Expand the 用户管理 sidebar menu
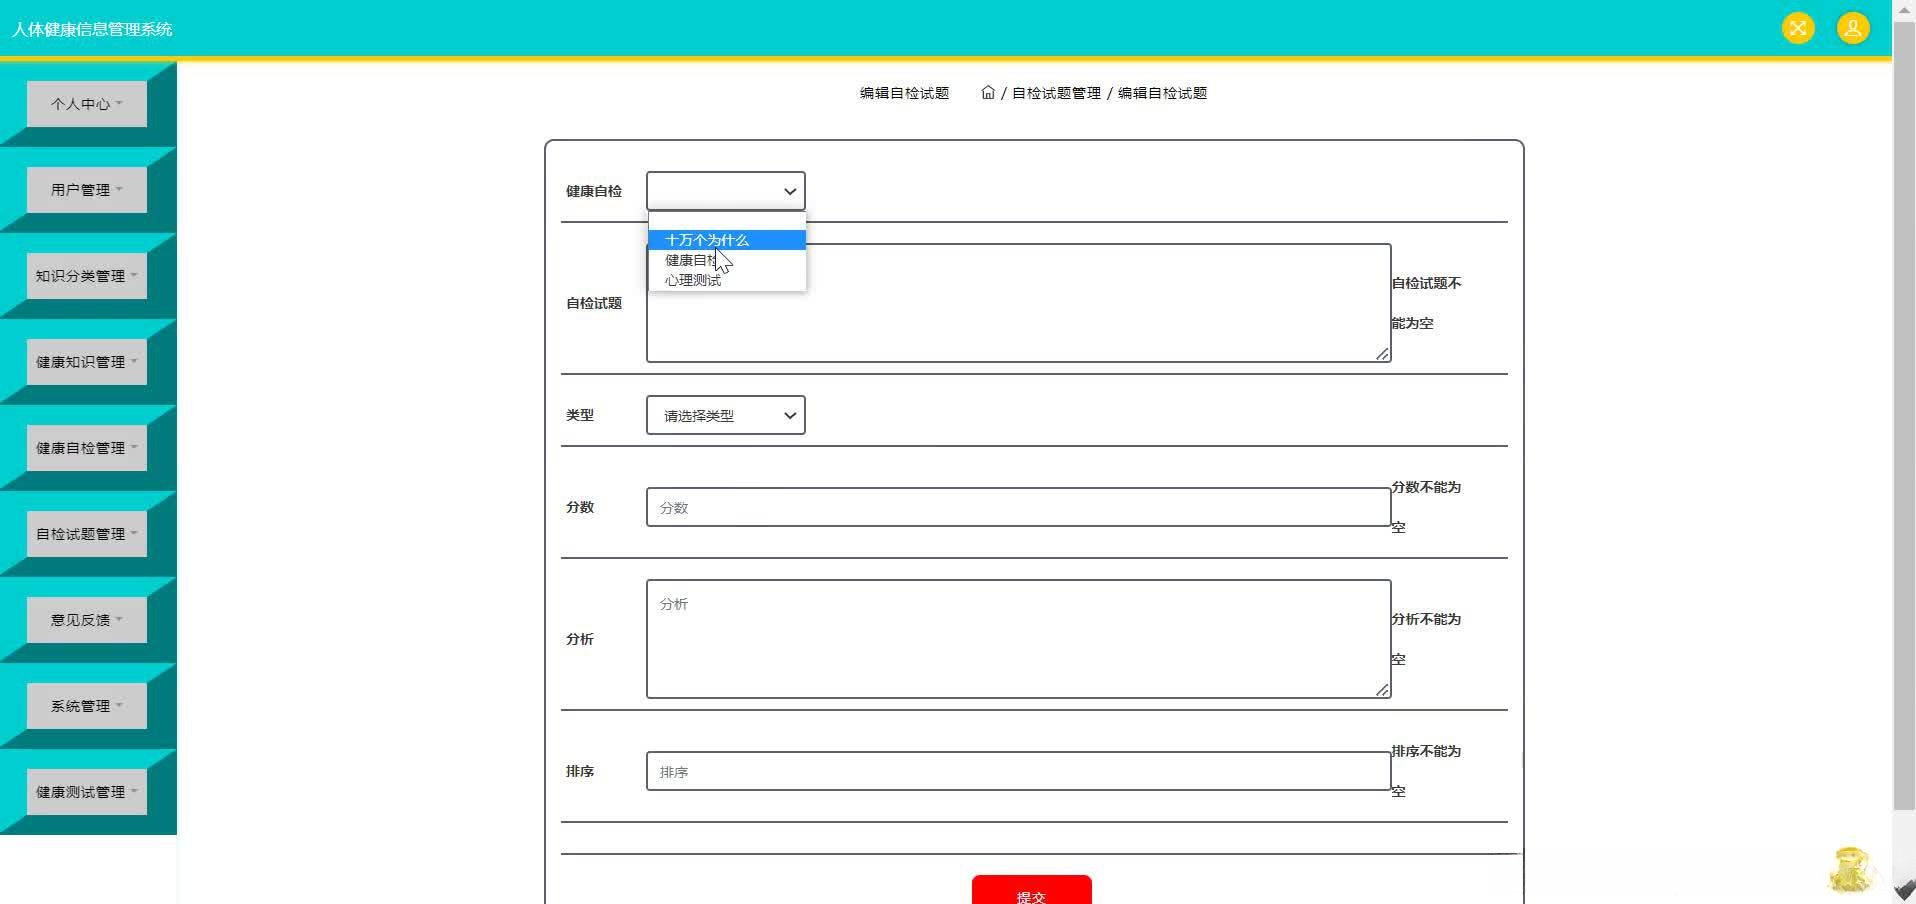 [87, 190]
